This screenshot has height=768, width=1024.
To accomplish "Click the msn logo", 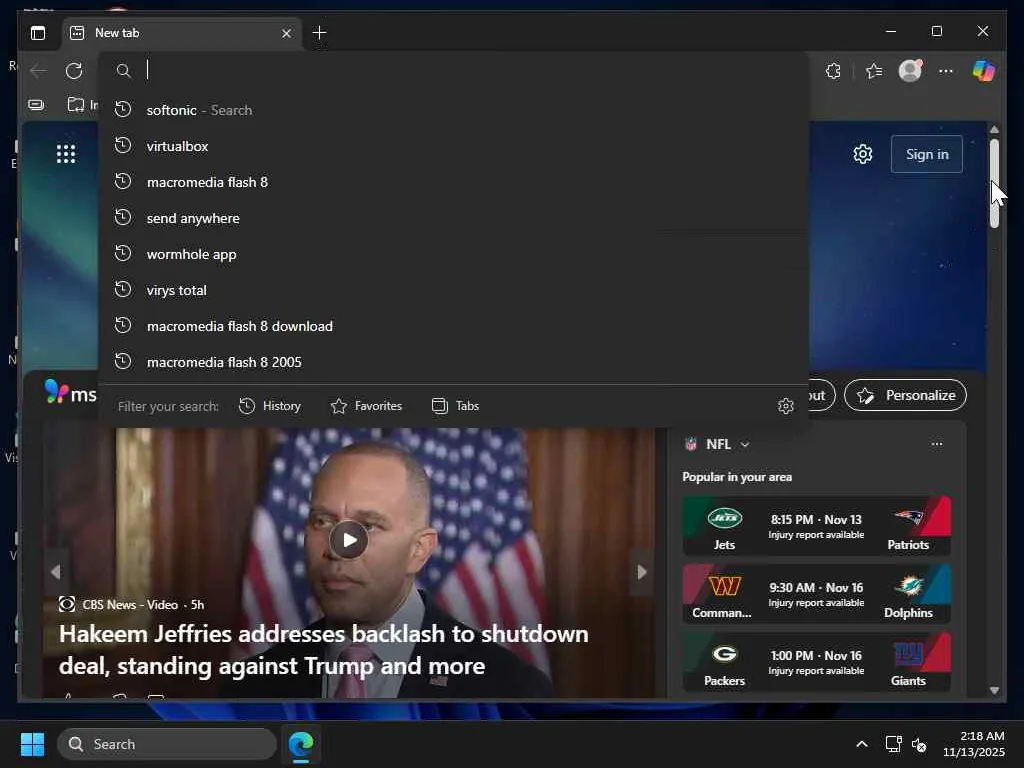I will (x=71, y=392).
